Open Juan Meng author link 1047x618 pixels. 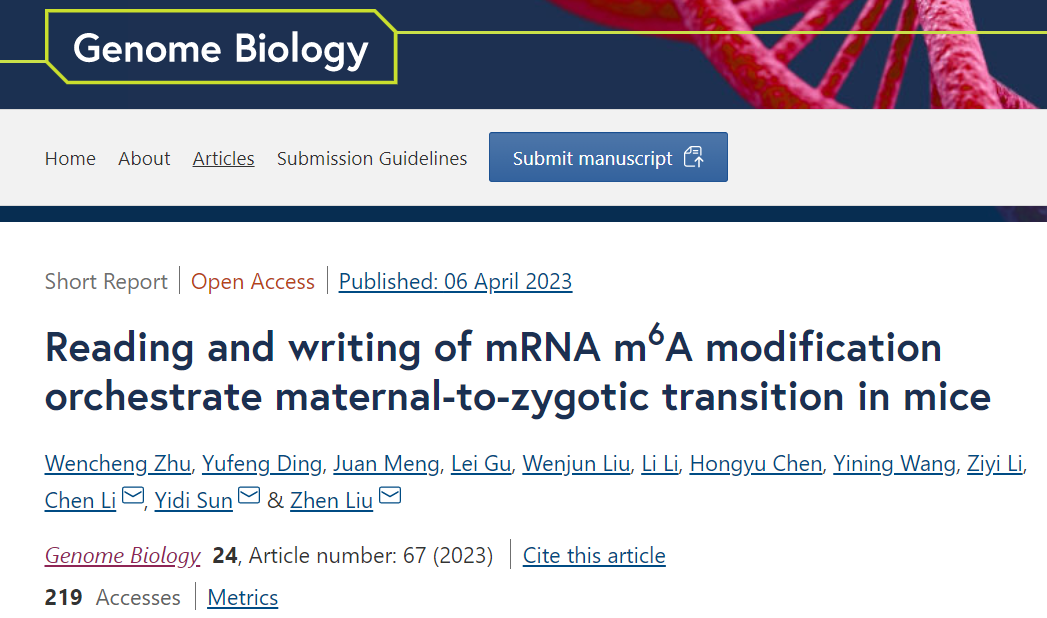386,463
